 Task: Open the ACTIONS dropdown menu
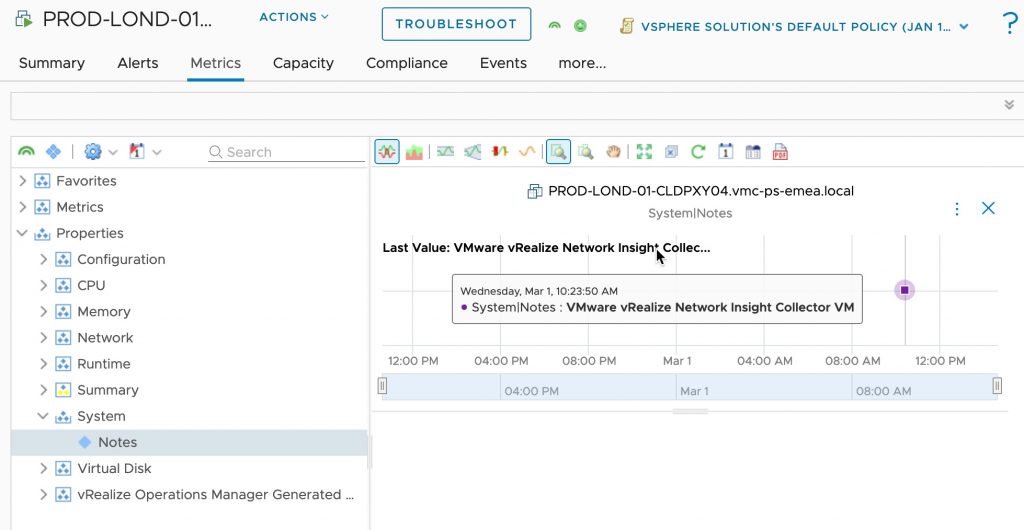[x=294, y=17]
